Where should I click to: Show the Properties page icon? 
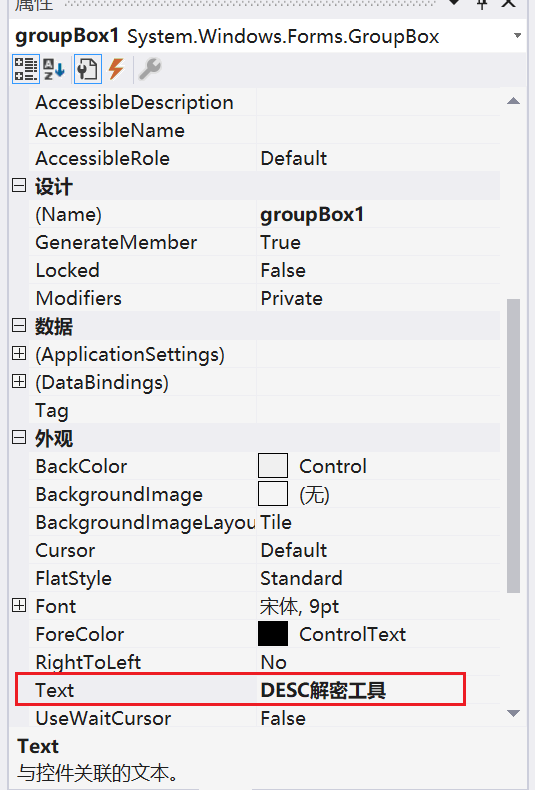coord(88,69)
